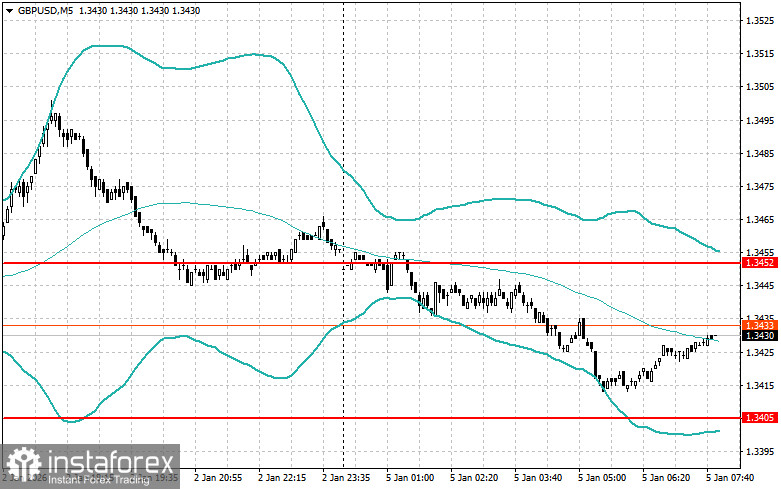This screenshot has height=489, width=781.
Task: Click the GBPUSD,M5 symbol title text
Action: point(45,10)
